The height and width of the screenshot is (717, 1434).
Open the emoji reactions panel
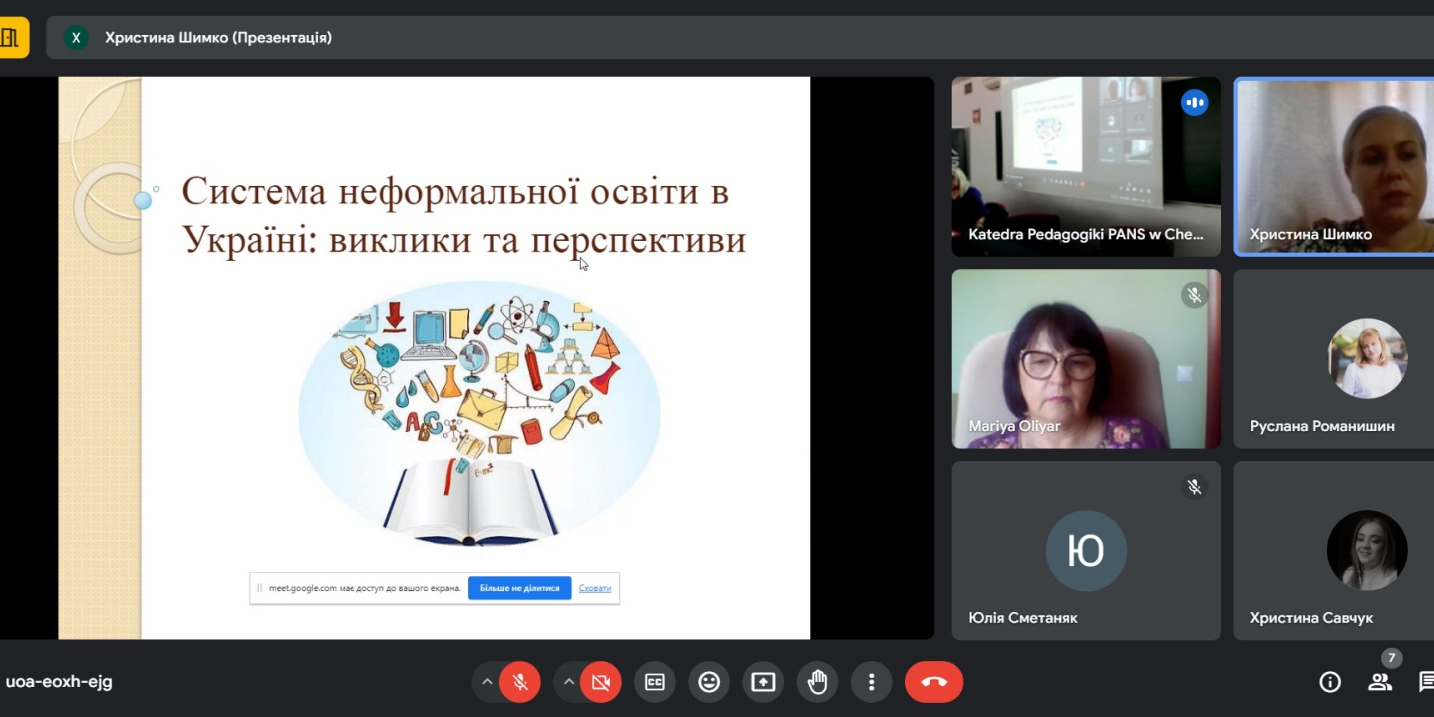709,682
